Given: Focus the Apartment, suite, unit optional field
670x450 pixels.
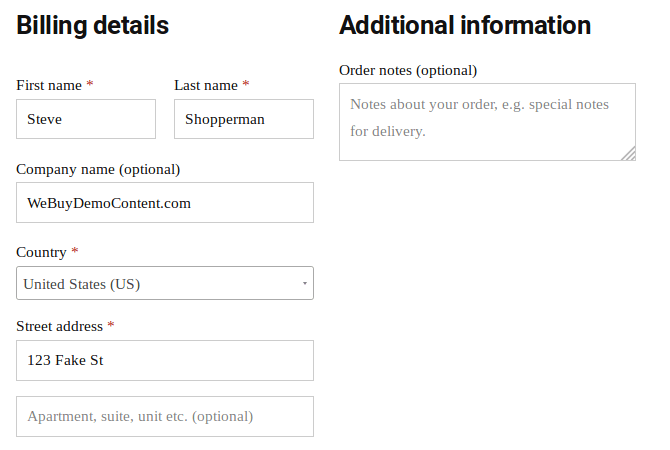Looking at the screenshot, I should point(165,417).
